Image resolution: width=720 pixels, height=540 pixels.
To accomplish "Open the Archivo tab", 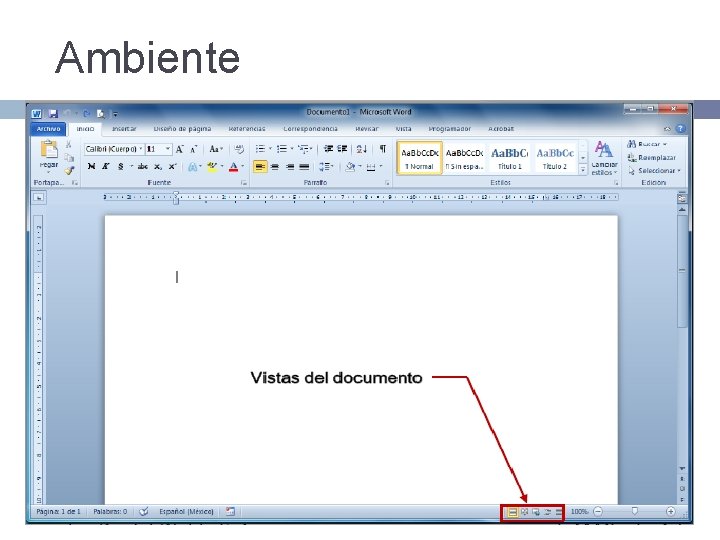I will [49, 129].
